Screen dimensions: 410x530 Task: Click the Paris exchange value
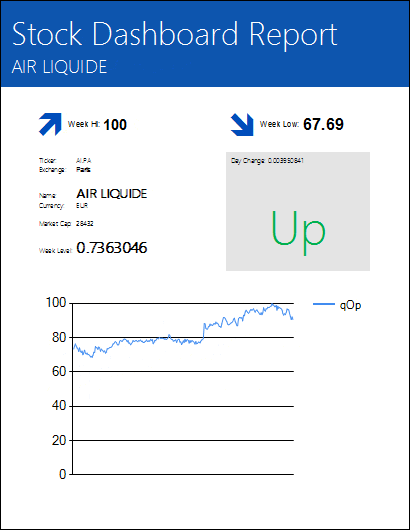click(x=83, y=169)
